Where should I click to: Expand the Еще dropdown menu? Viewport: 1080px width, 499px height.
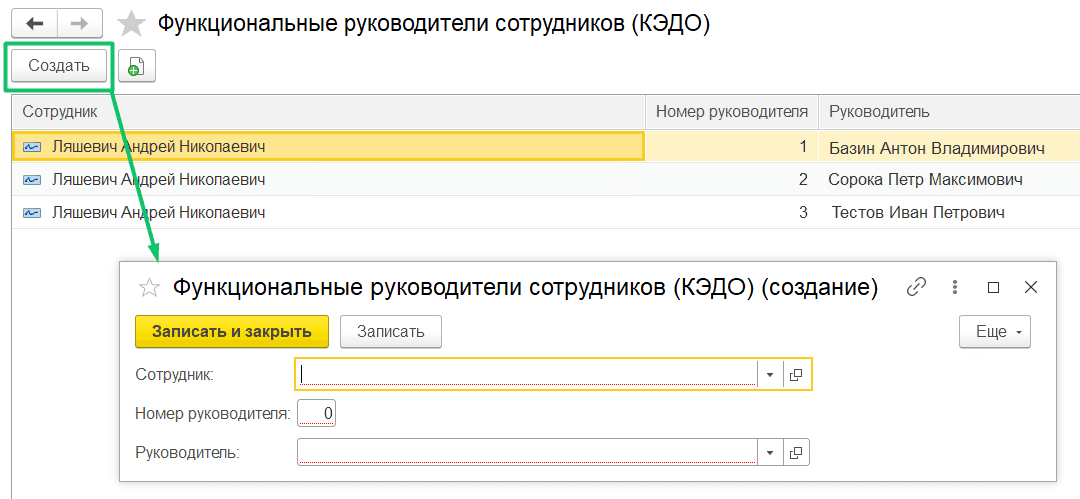tap(995, 332)
